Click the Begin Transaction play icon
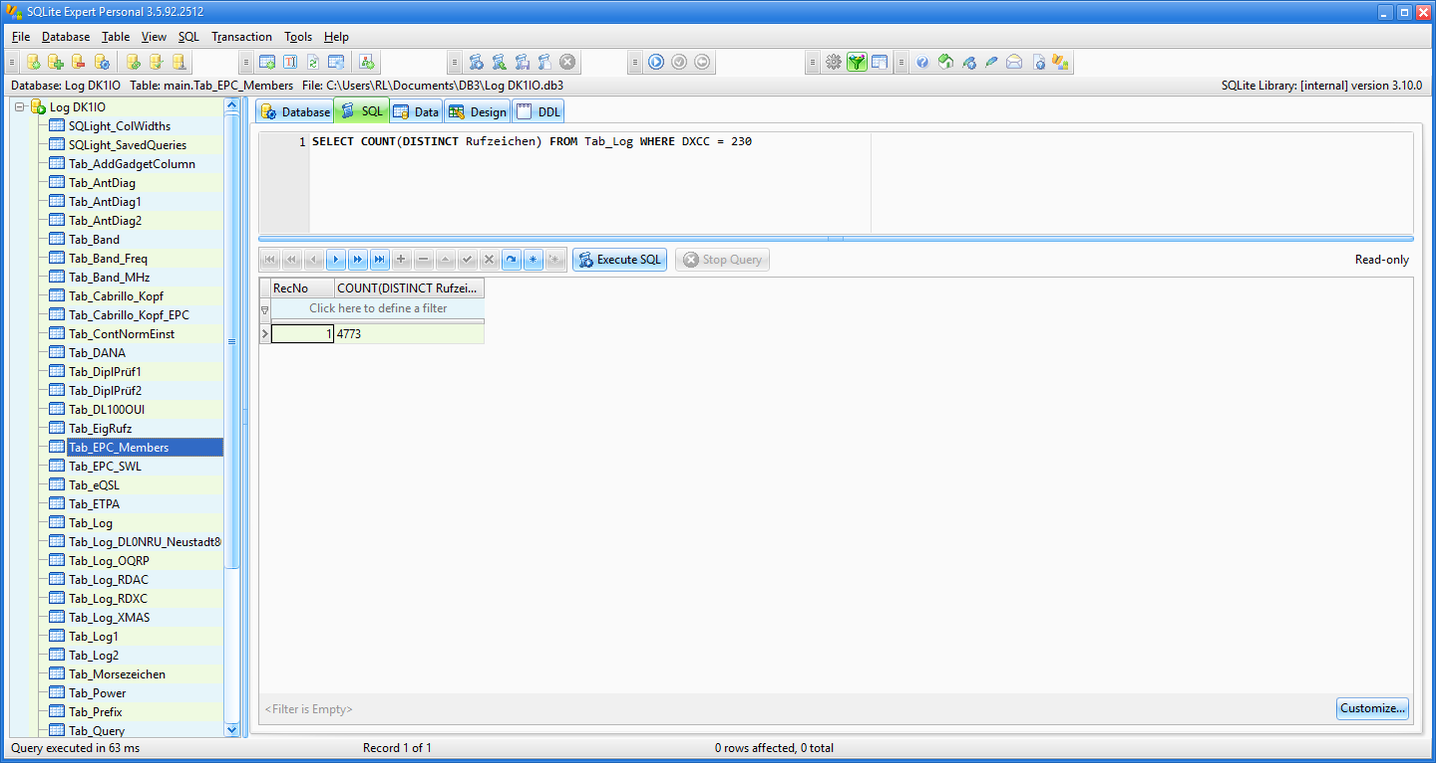 656,62
